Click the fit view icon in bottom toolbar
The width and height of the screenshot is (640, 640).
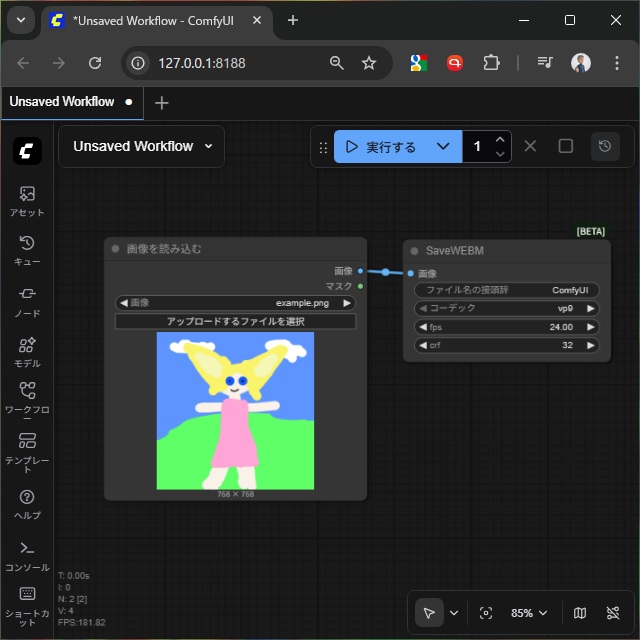click(x=486, y=613)
